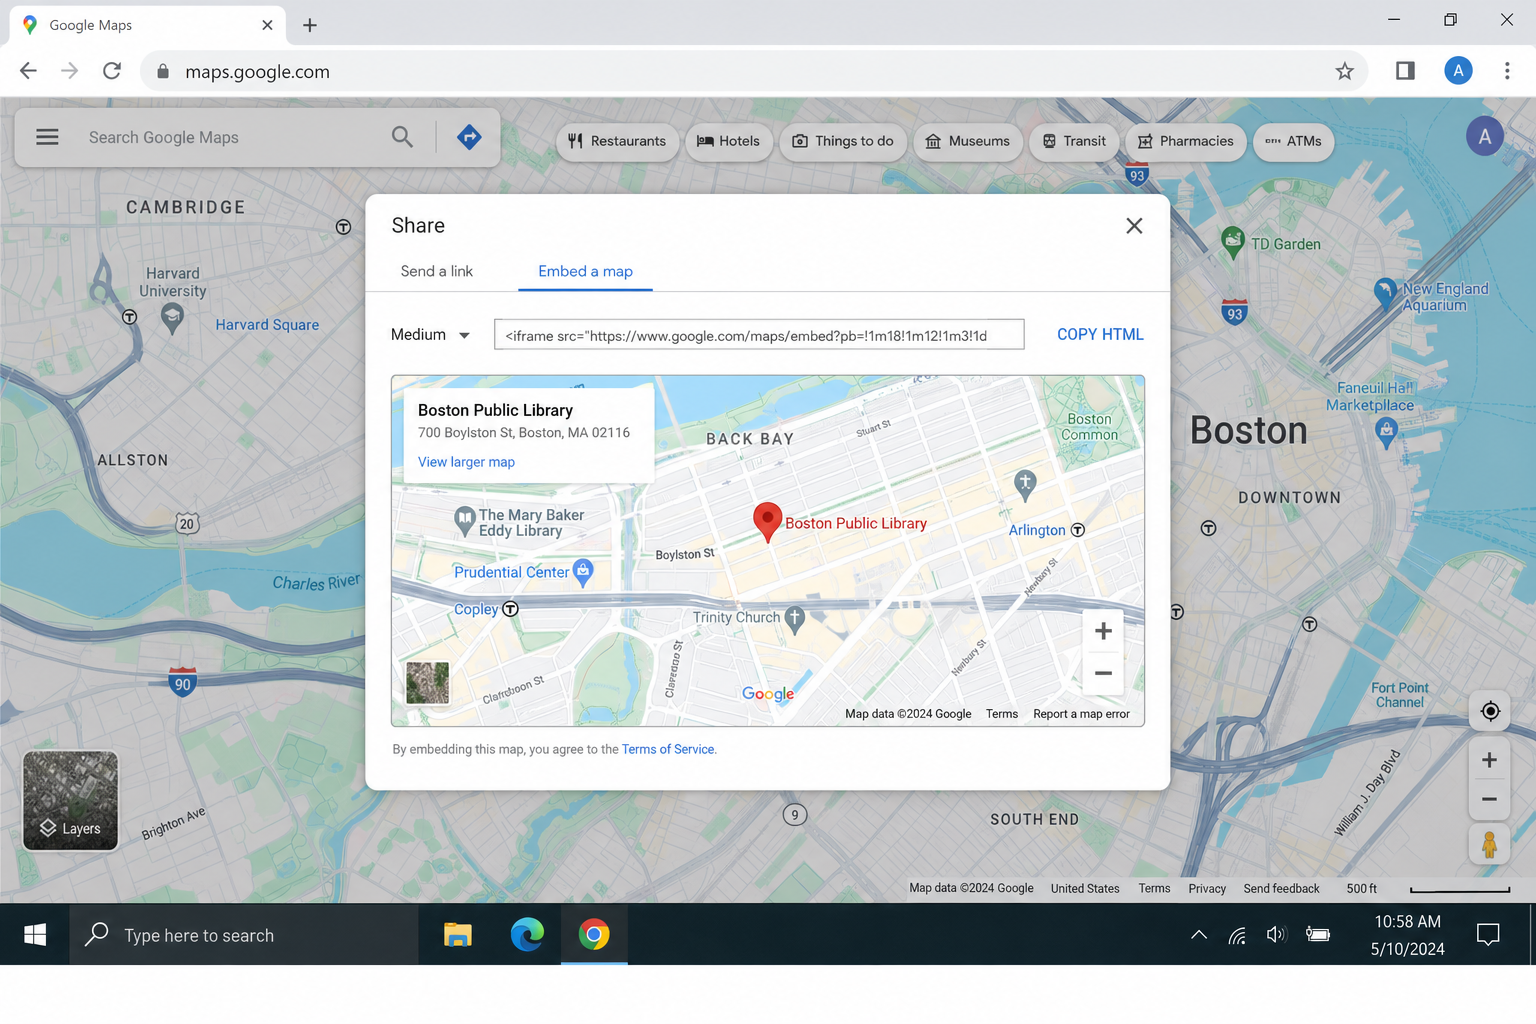Click the Mary Baker Eddy Library marker
Image resolution: width=1536 pixels, height=1024 pixels.
tap(464, 521)
